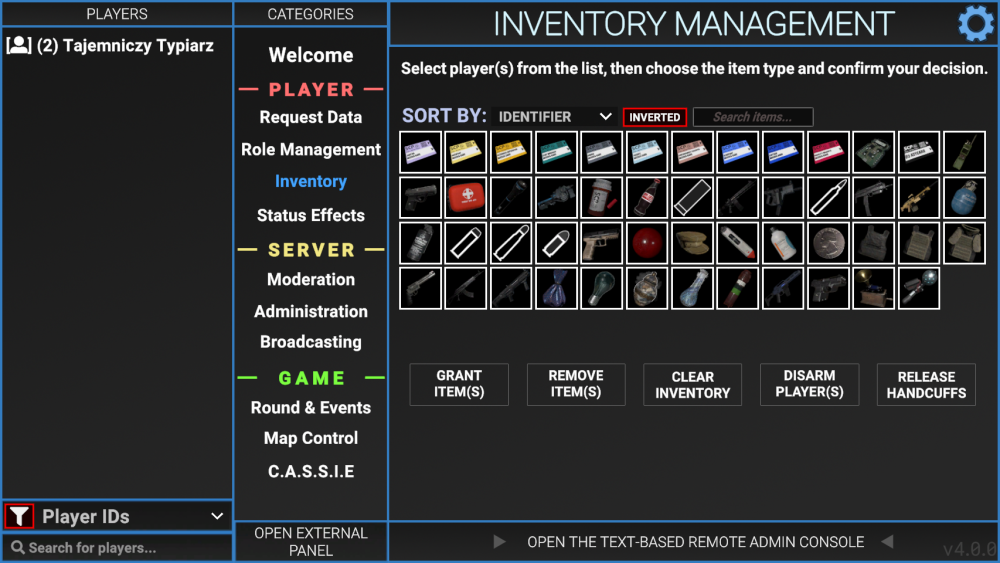This screenshot has height=563, width=1000.
Task: Choose the coin item icon
Action: pyautogui.click(x=828, y=243)
